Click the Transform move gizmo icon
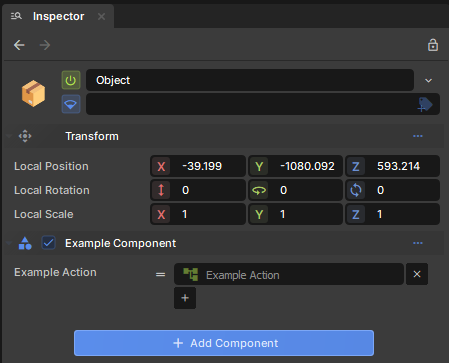Image resolution: width=449 pixels, height=363 pixels. [x=25, y=136]
